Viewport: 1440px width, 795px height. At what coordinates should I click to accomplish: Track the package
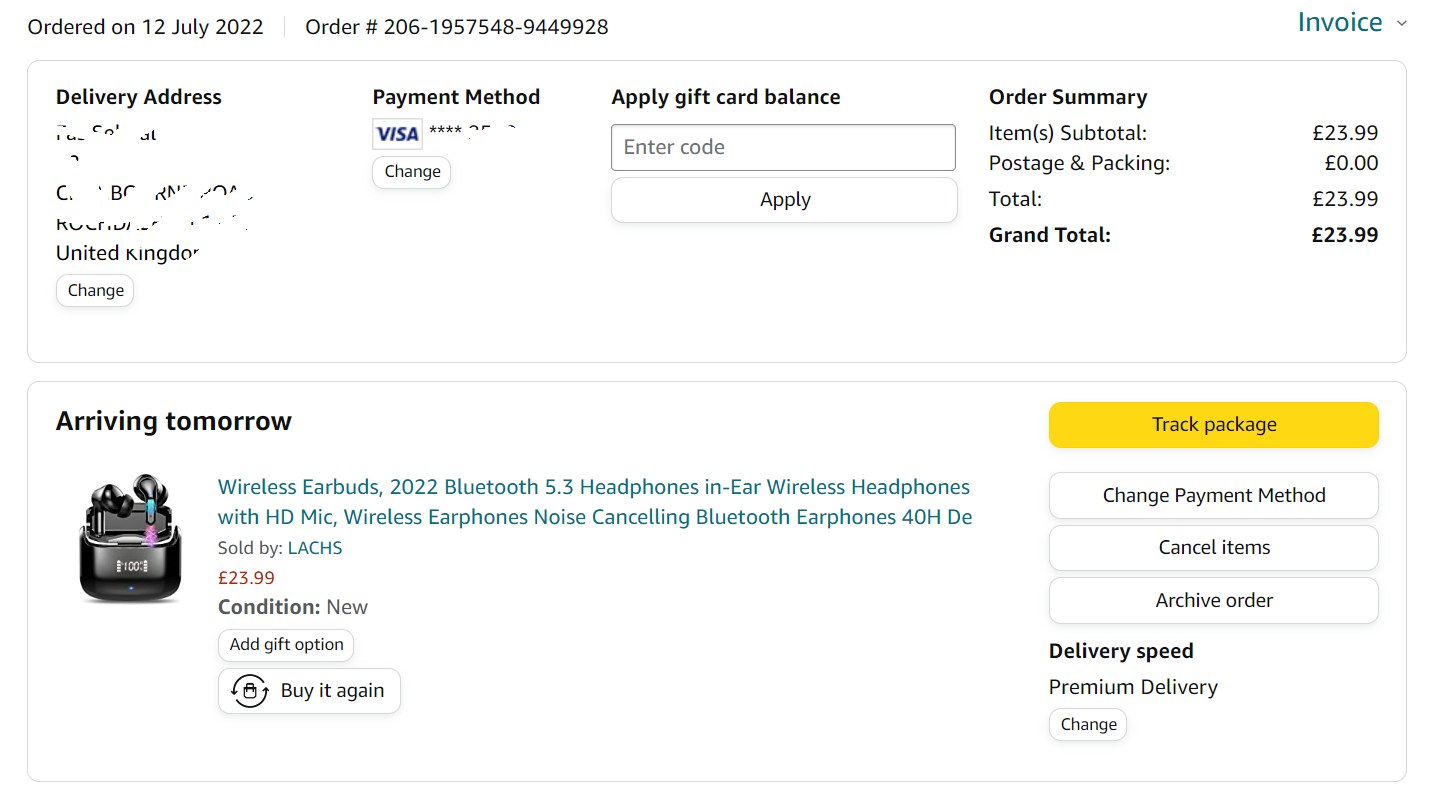1213,425
